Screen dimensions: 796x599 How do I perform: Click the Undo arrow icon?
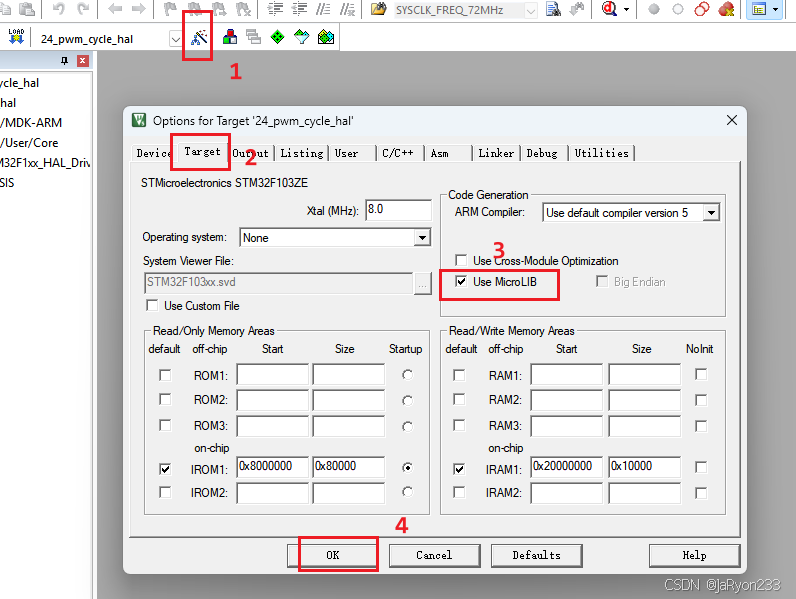pyautogui.click(x=59, y=8)
